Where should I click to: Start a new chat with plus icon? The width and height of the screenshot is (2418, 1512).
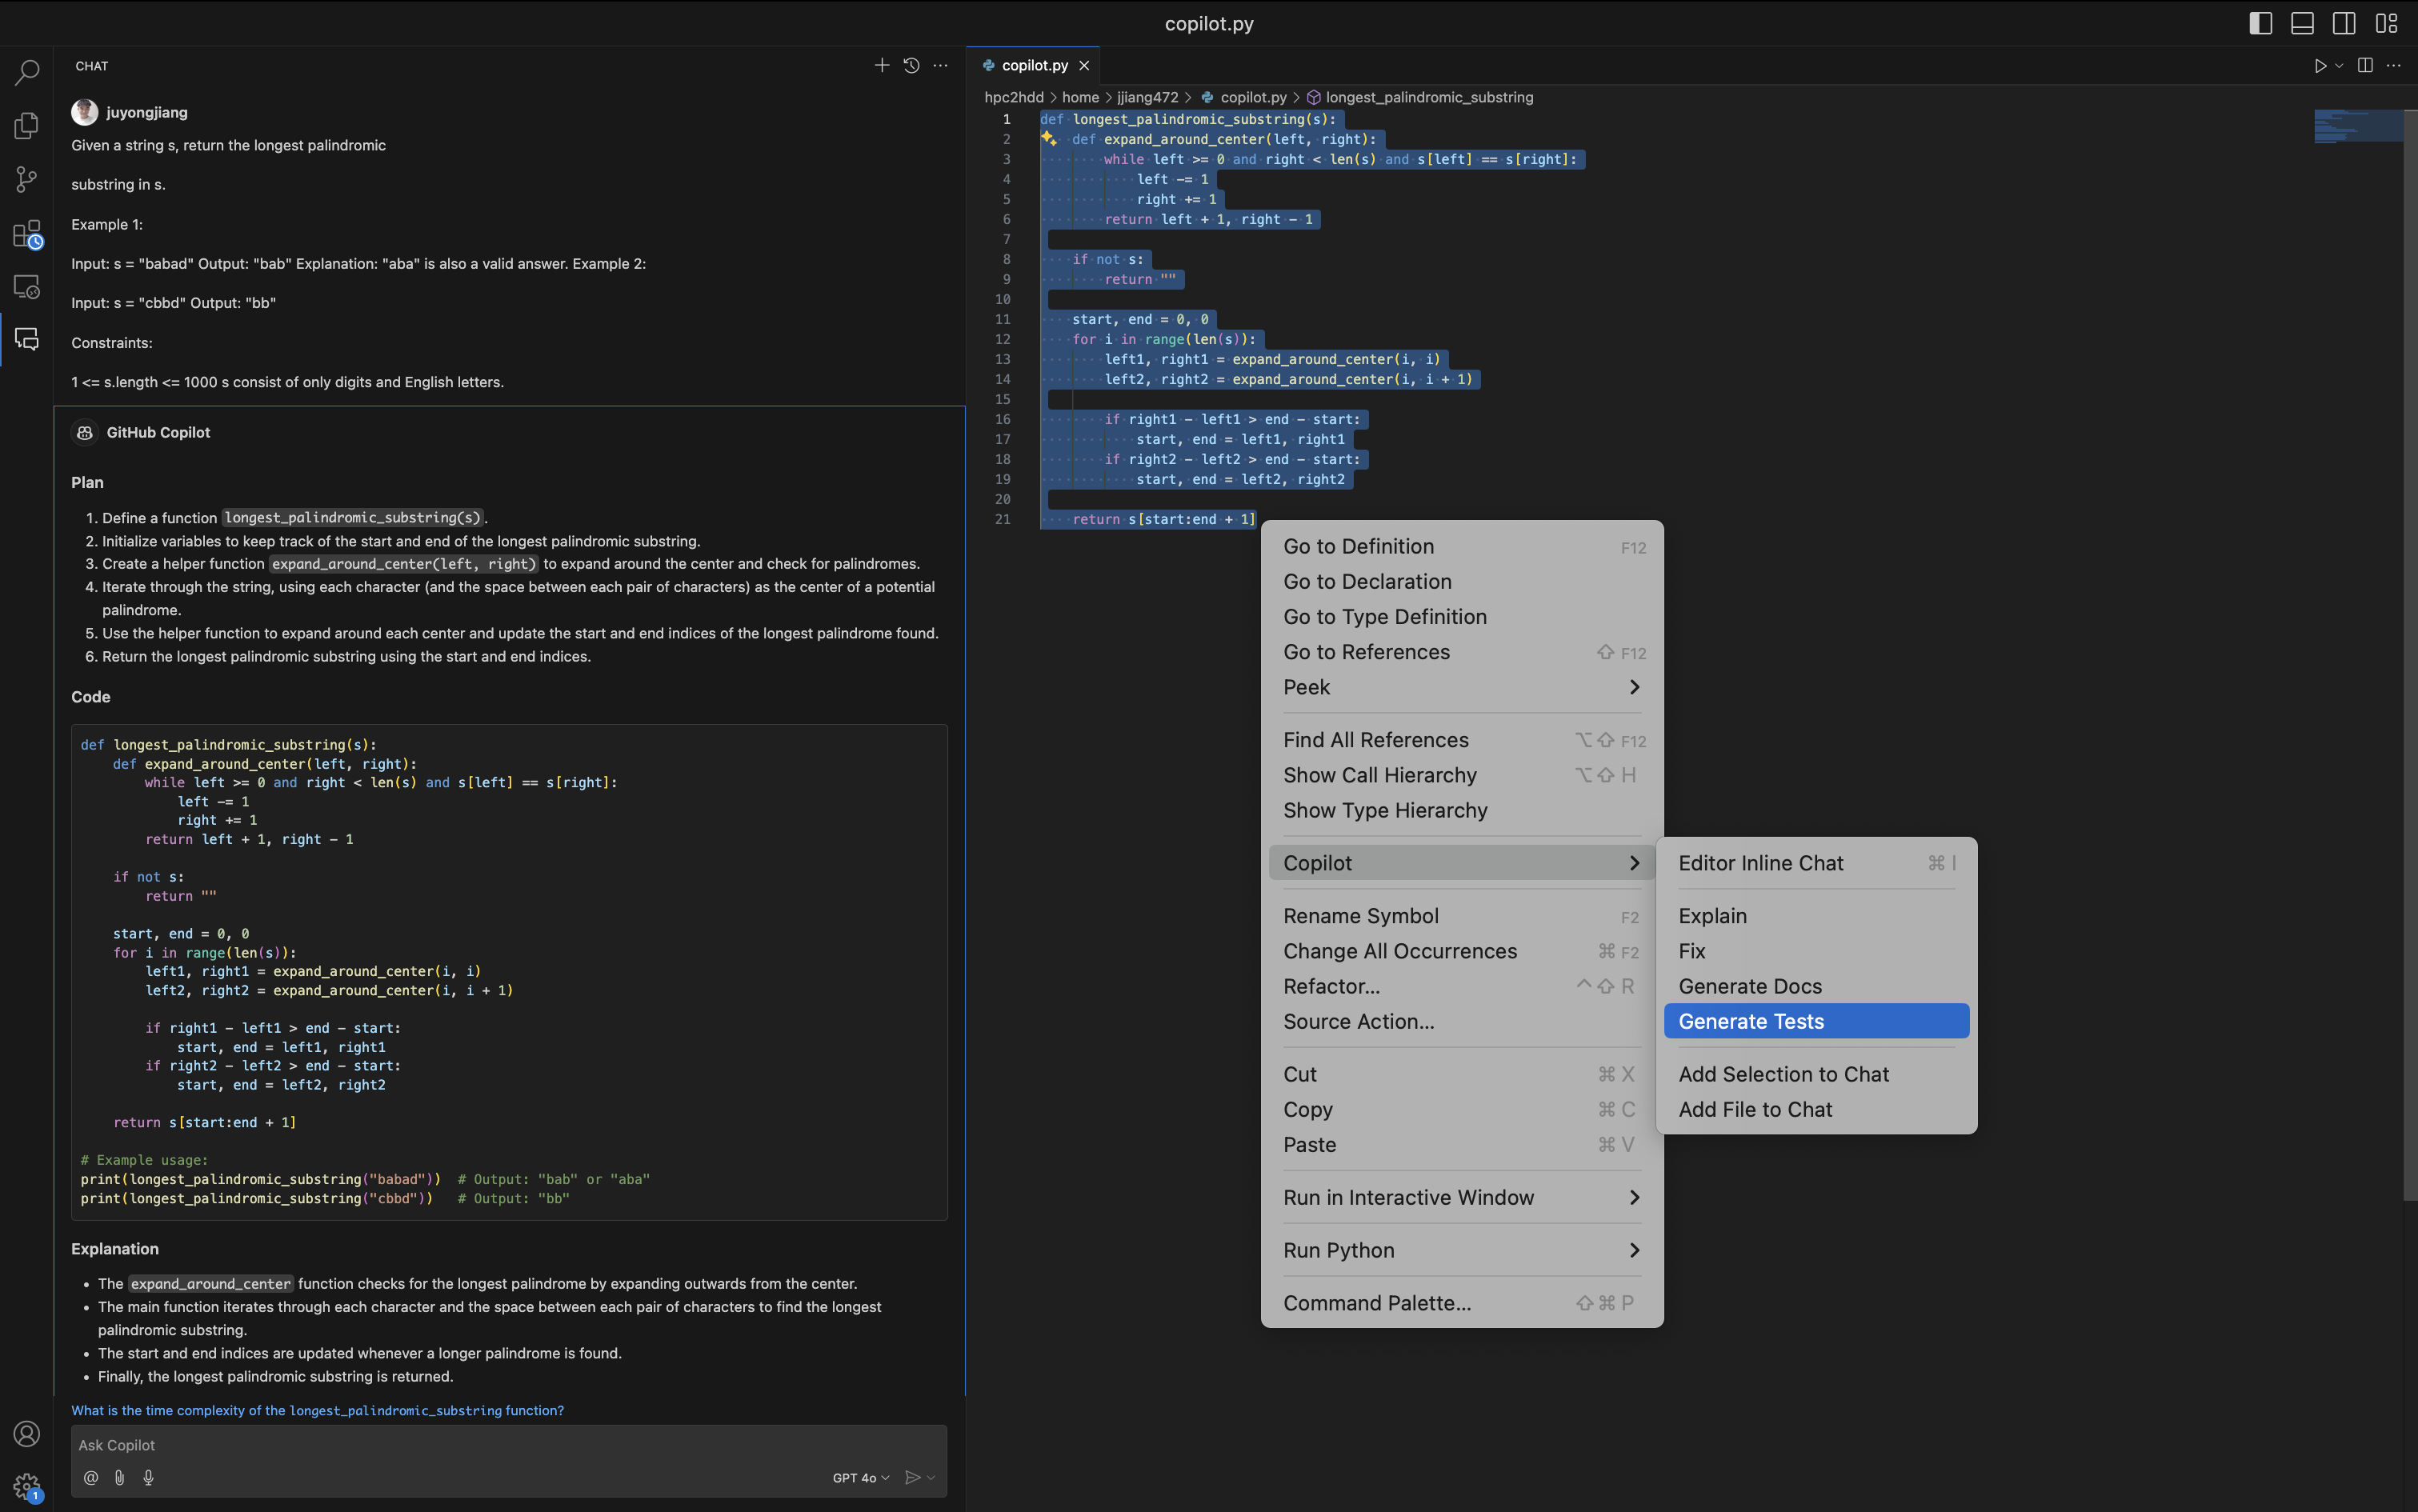point(881,66)
